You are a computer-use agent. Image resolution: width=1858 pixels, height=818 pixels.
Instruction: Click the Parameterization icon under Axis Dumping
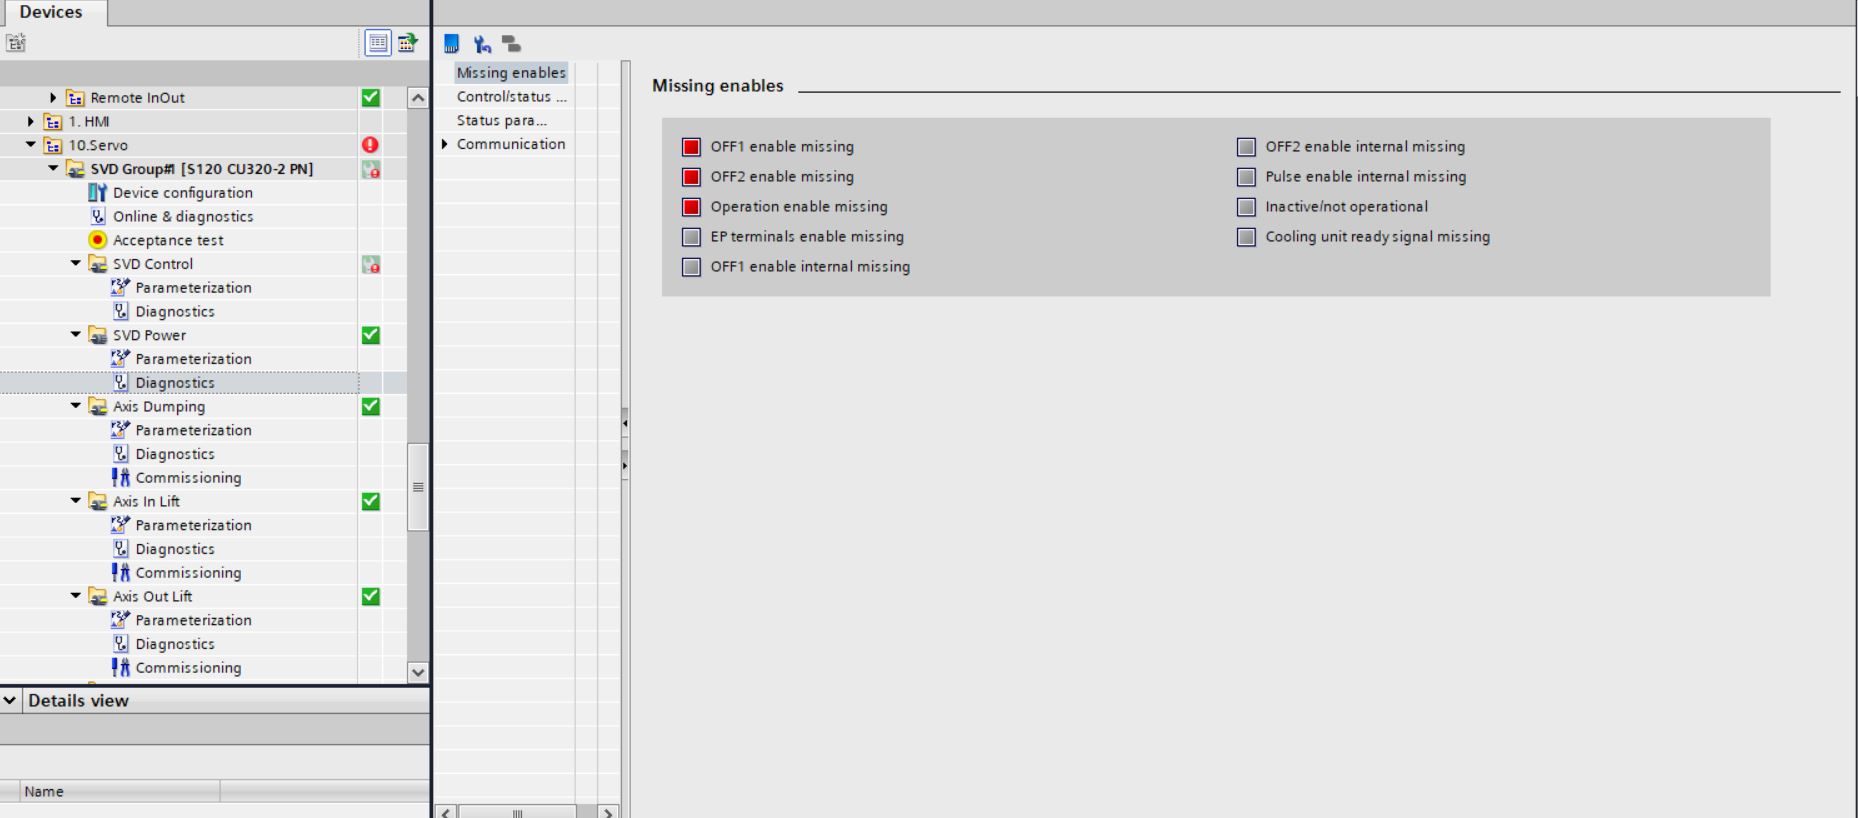tap(120, 430)
